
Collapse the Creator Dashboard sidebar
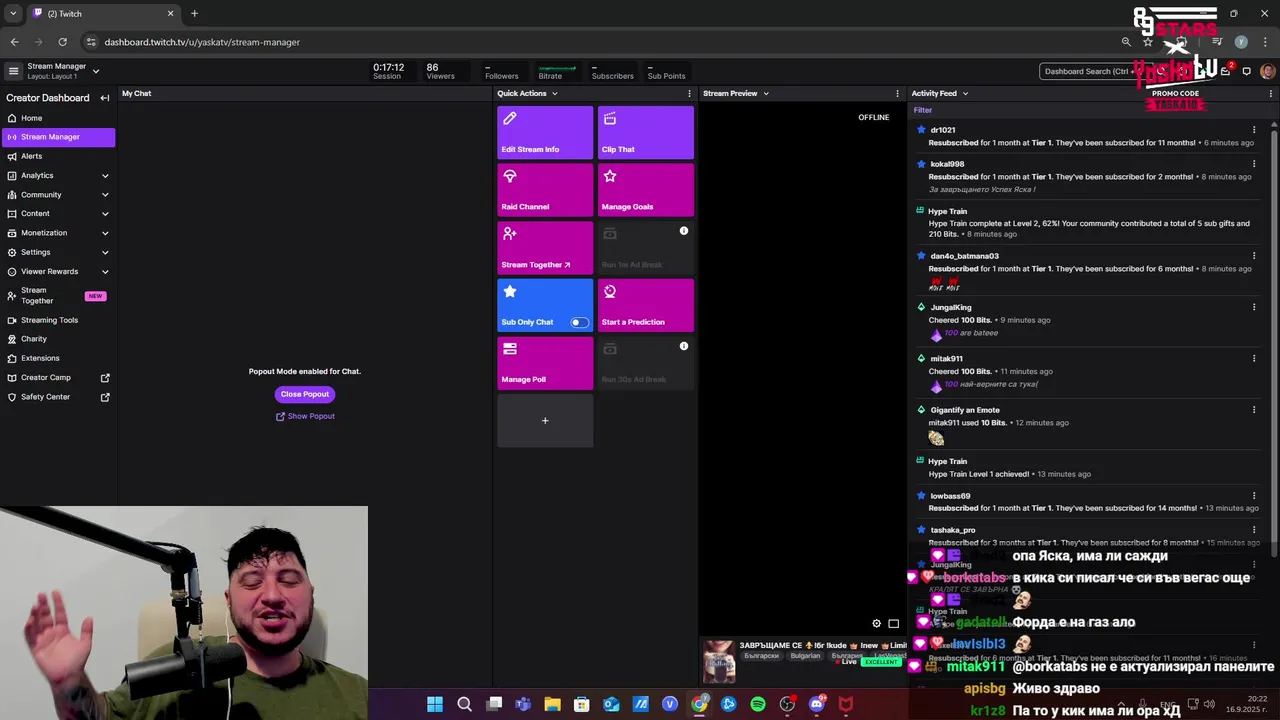tap(104, 98)
